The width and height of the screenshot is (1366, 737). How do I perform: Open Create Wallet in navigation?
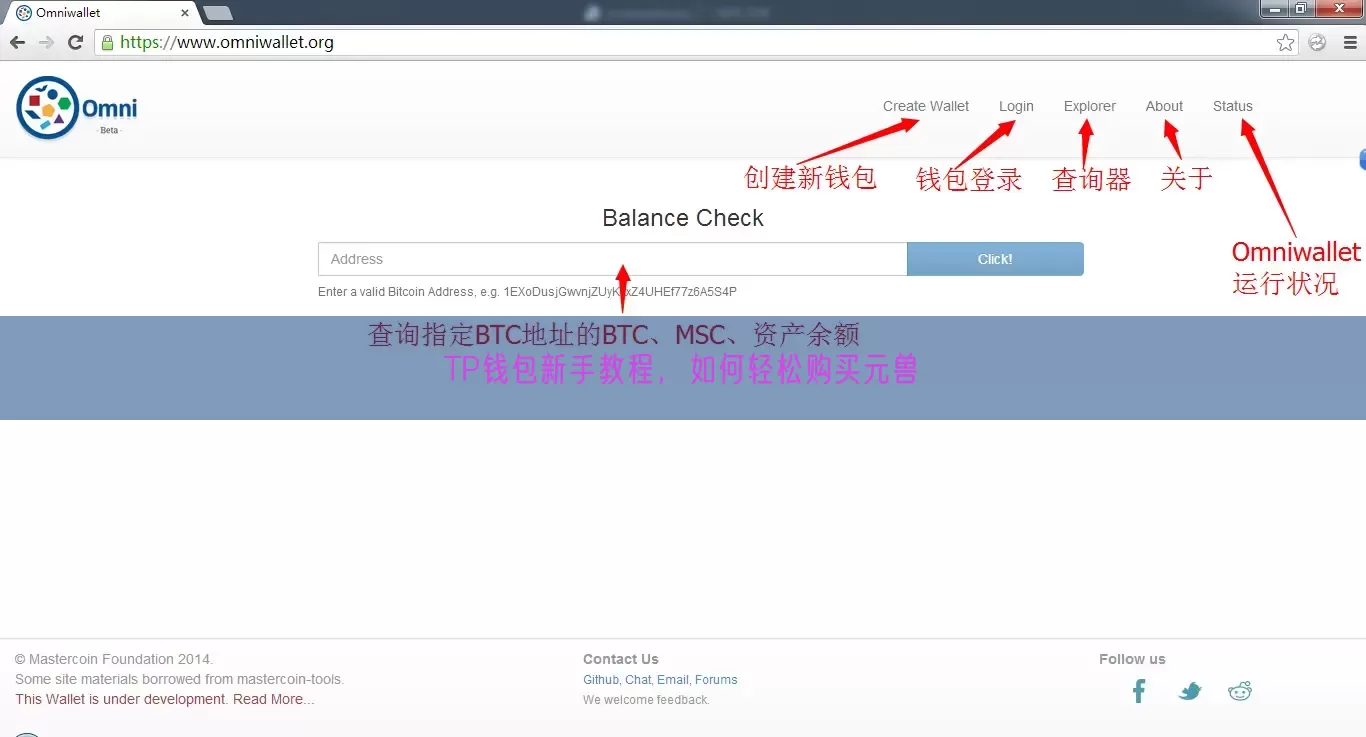[x=926, y=106]
